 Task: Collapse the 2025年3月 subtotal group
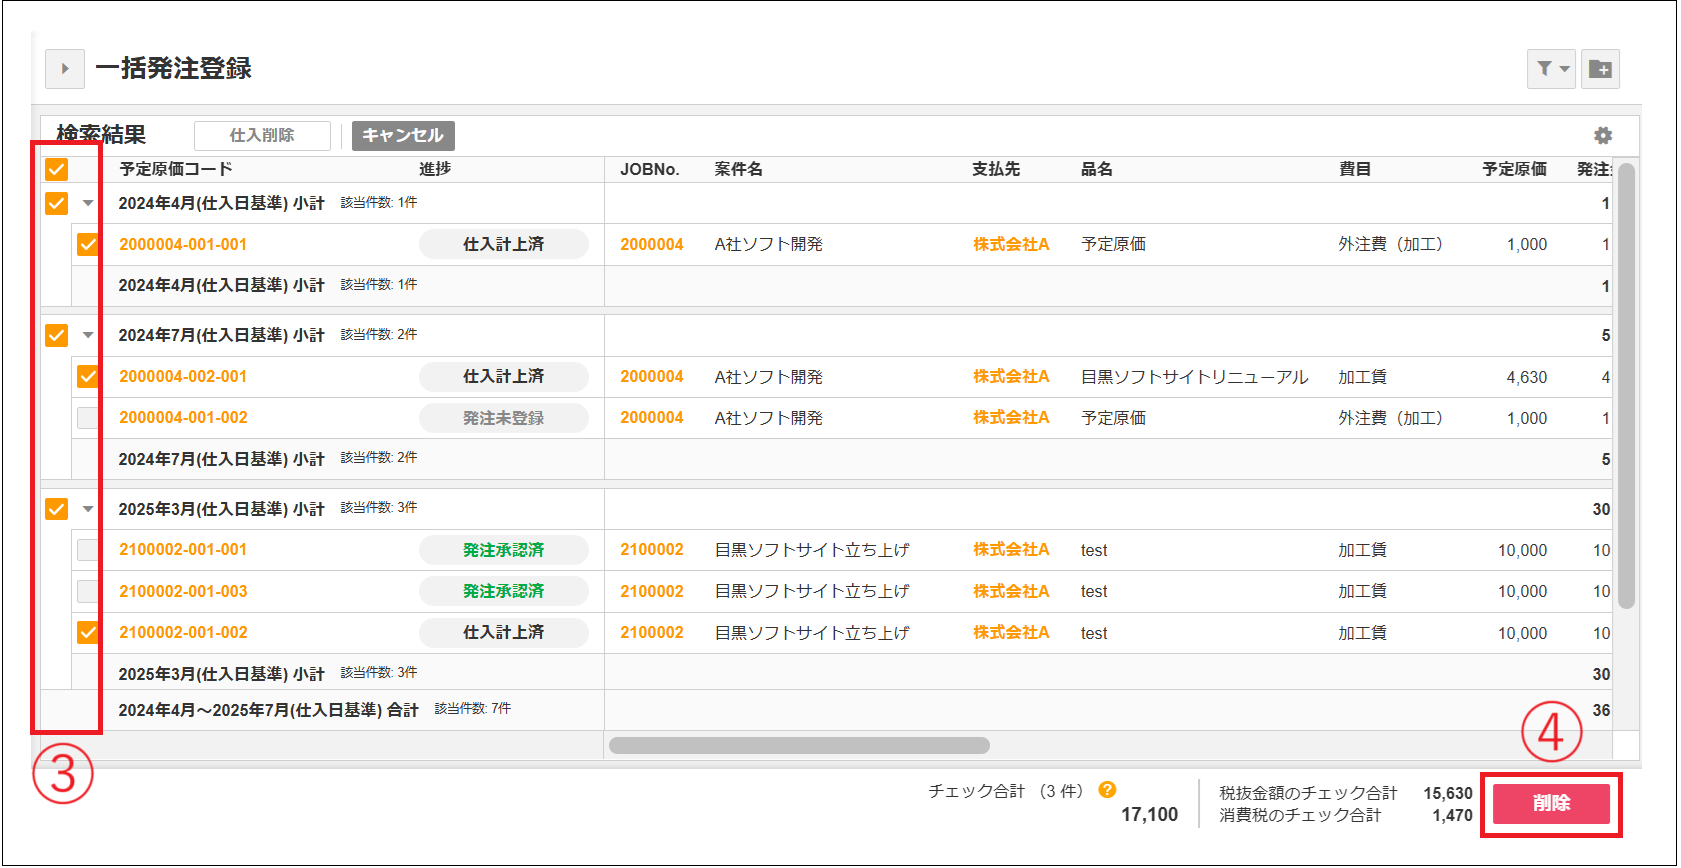click(88, 509)
